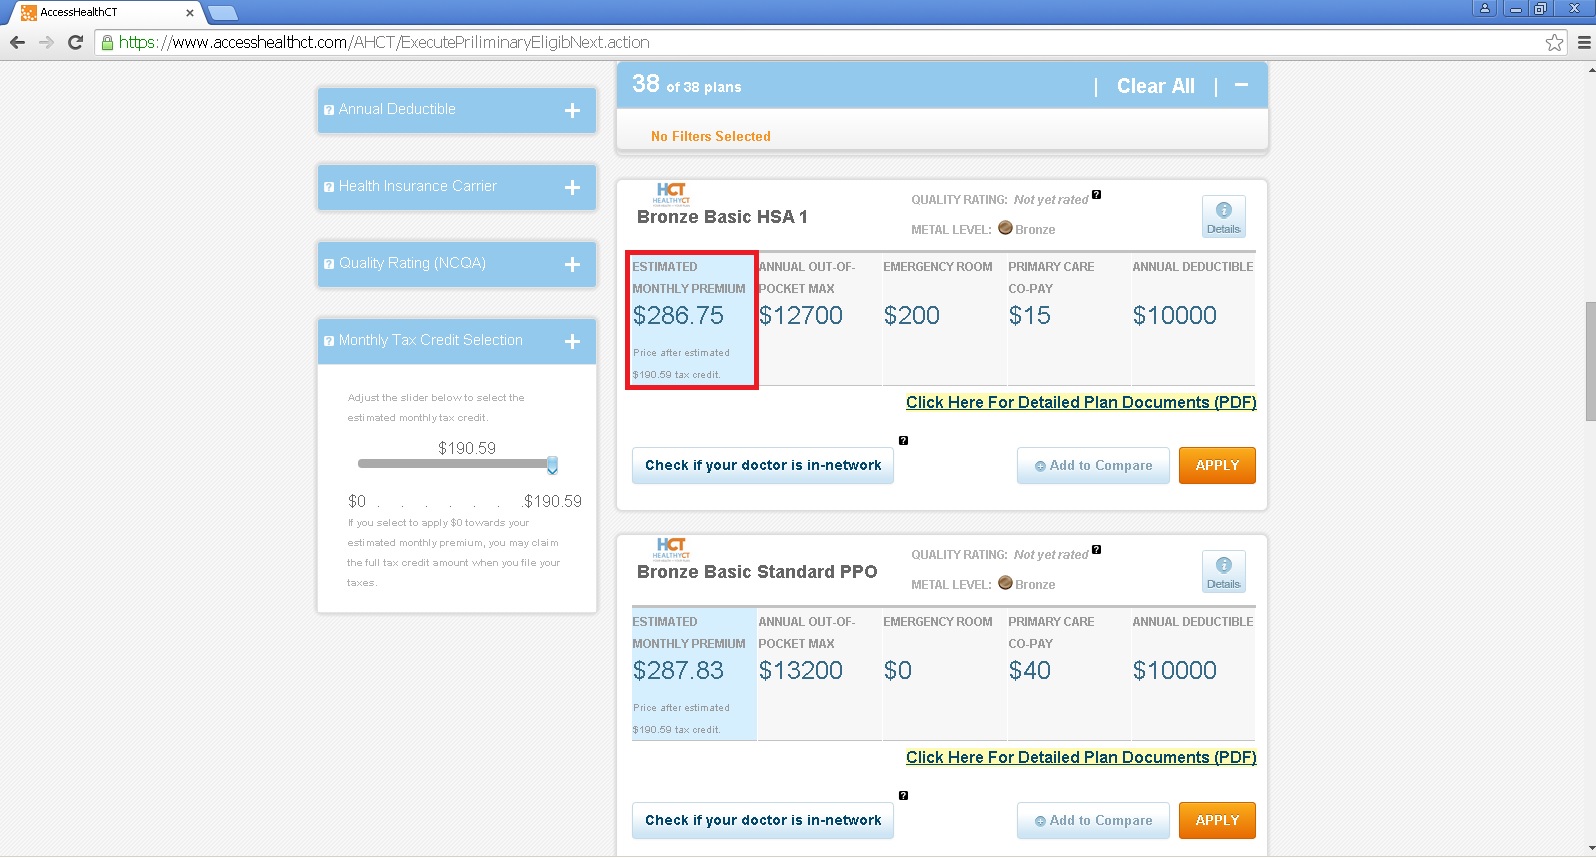Screen dimensions: 1596x858
Task: Click the browser reload page icon
Action: tap(75, 42)
